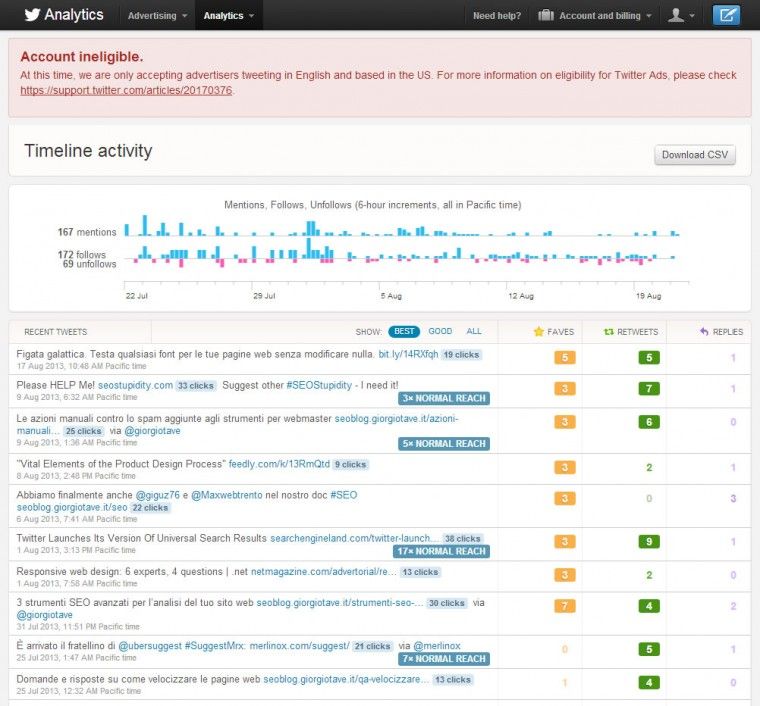760x706 pixels.
Task: Click the 7 faves badge on strumenti SEO tweet
Action: 565,606
